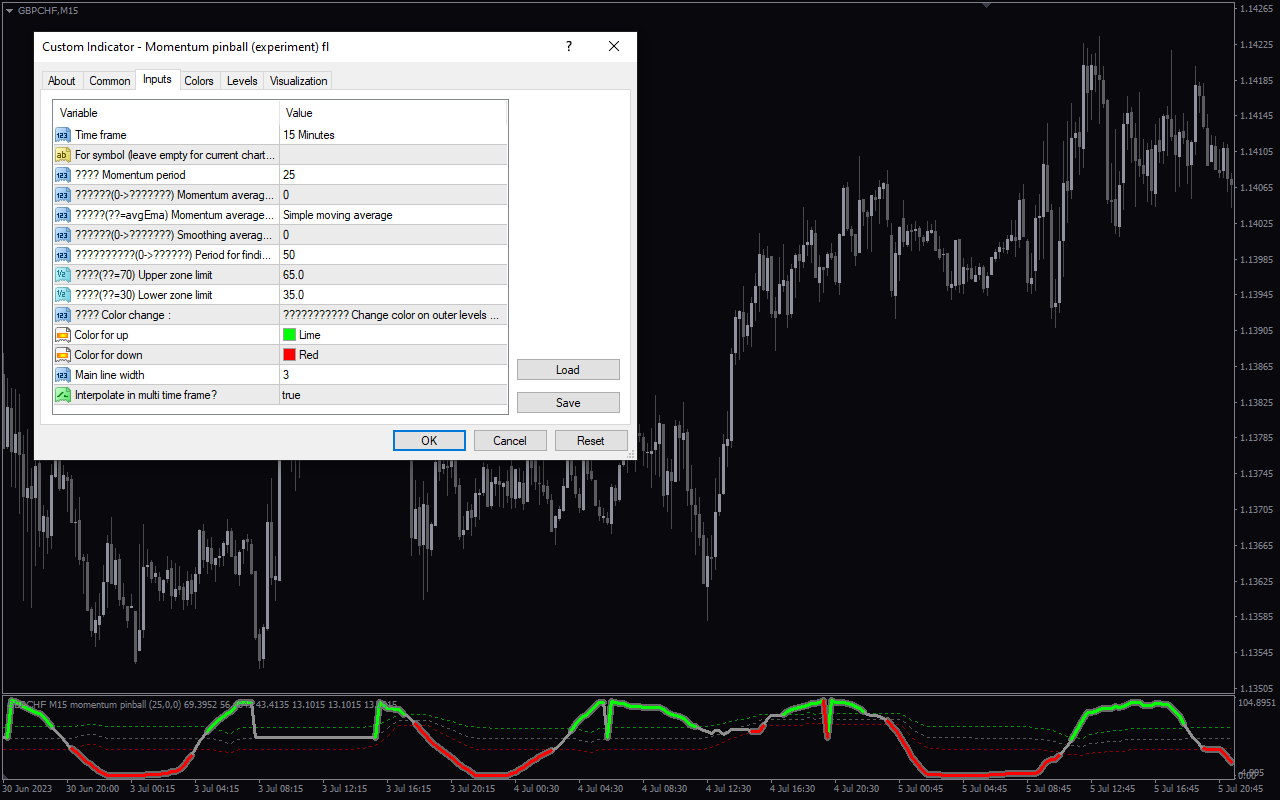
Task: Click the Load button
Action: click(x=568, y=370)
